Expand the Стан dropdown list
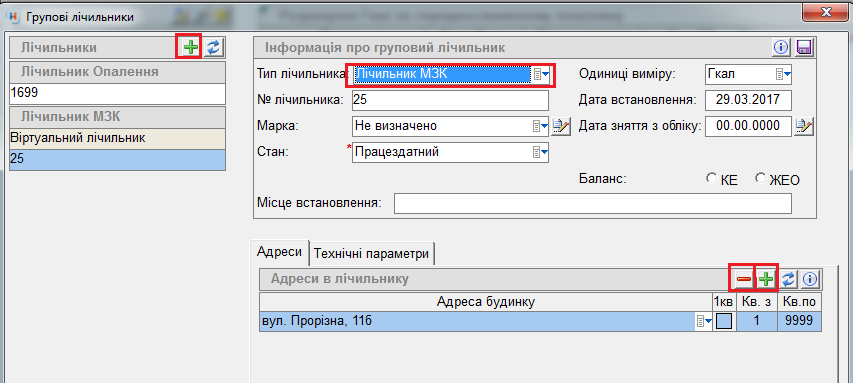This screenshot has height=383, width=853. tap(541, 152)
